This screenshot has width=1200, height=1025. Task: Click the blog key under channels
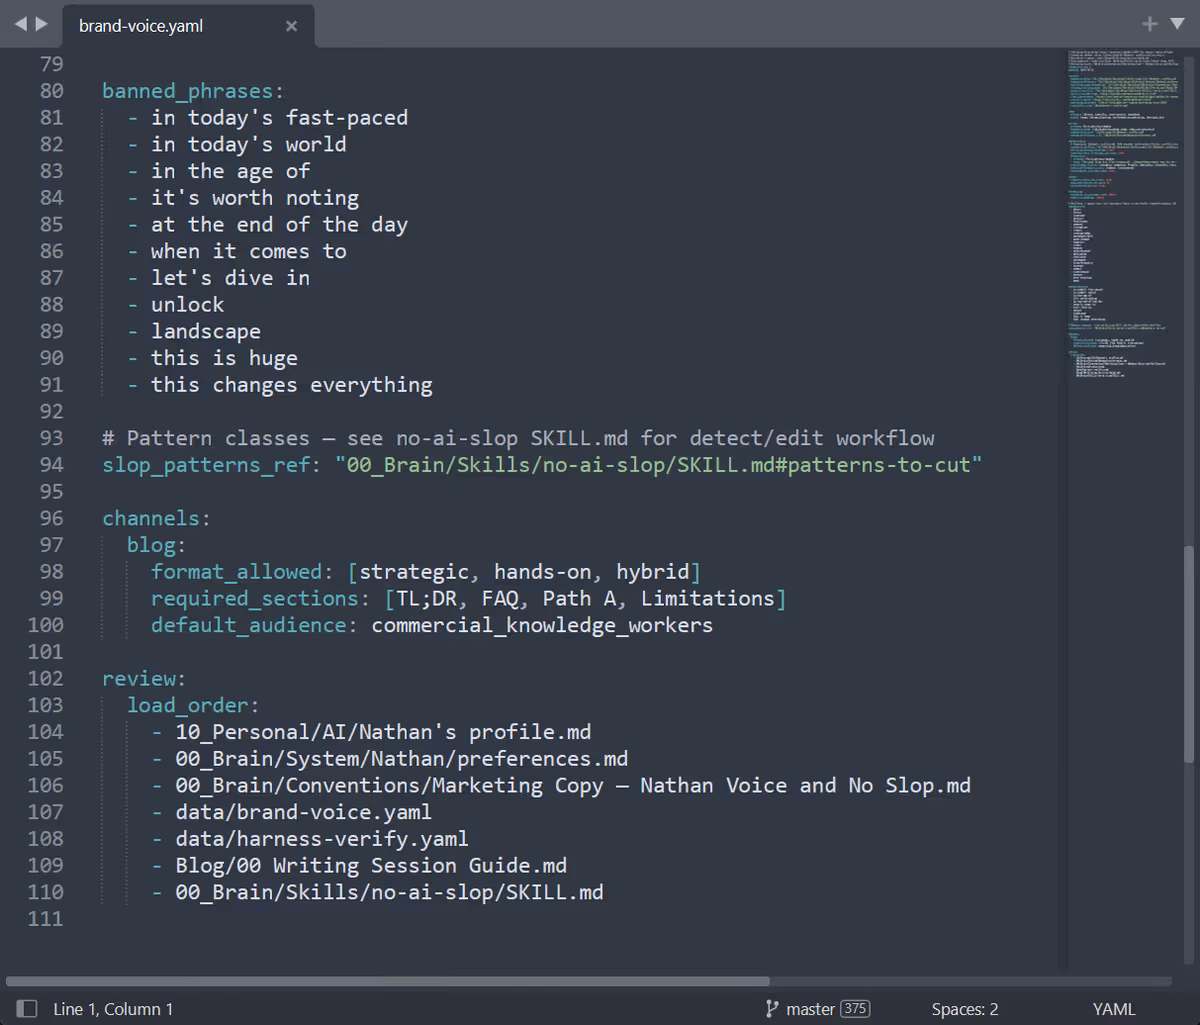coord(151,545)
